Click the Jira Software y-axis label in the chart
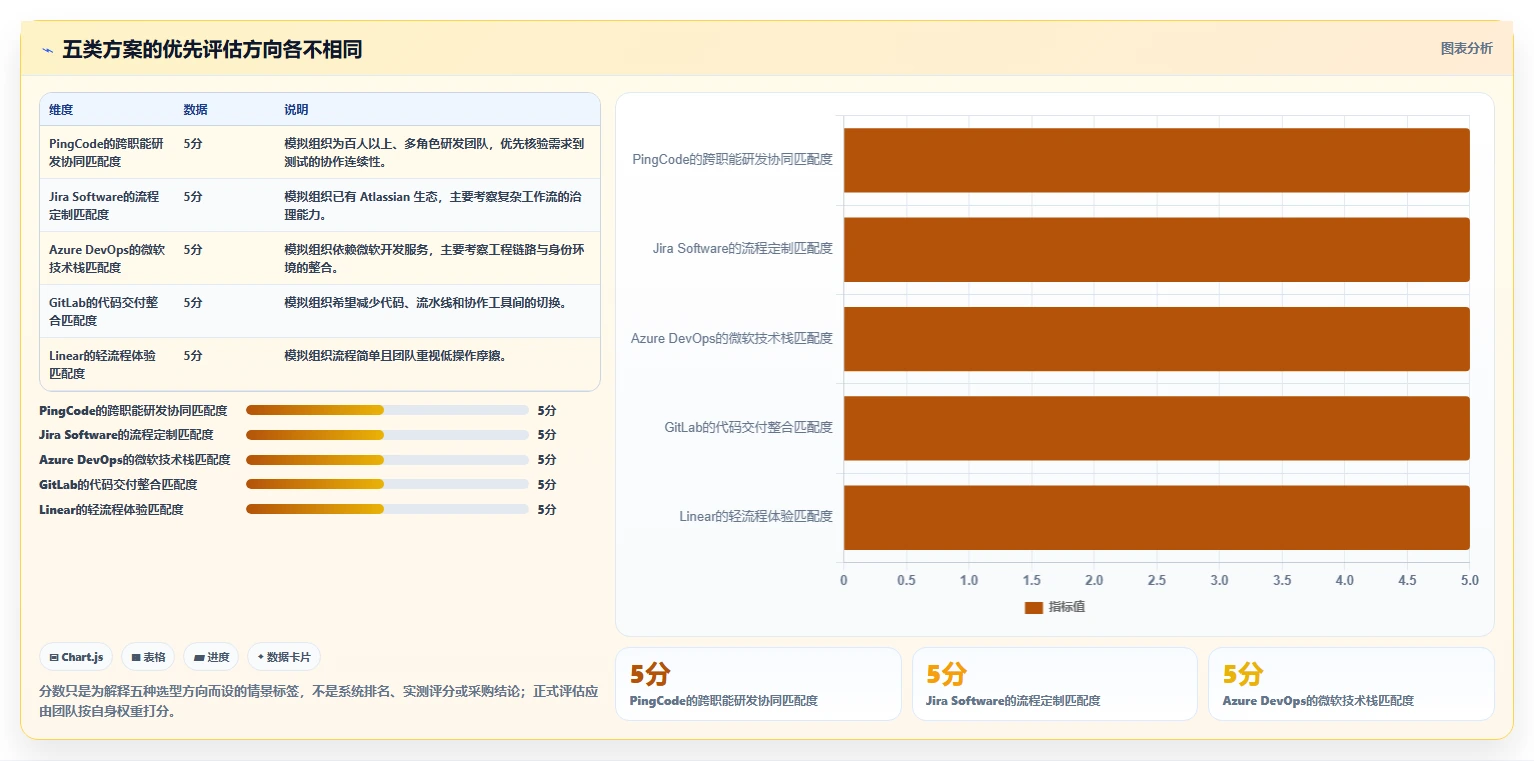1534x761 pixels. pos(742,248)
